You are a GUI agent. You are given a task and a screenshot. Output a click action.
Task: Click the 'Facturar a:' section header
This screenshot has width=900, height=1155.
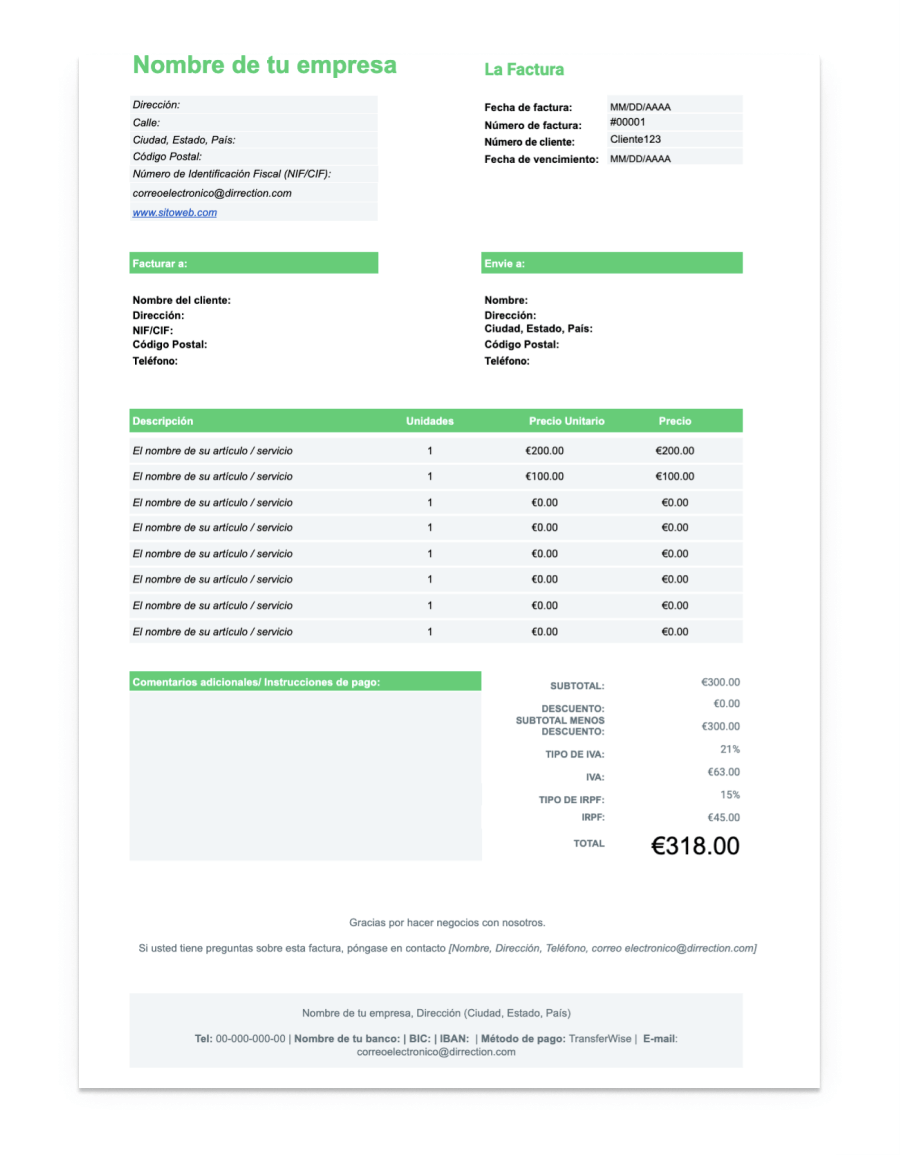tap(254, 264)
